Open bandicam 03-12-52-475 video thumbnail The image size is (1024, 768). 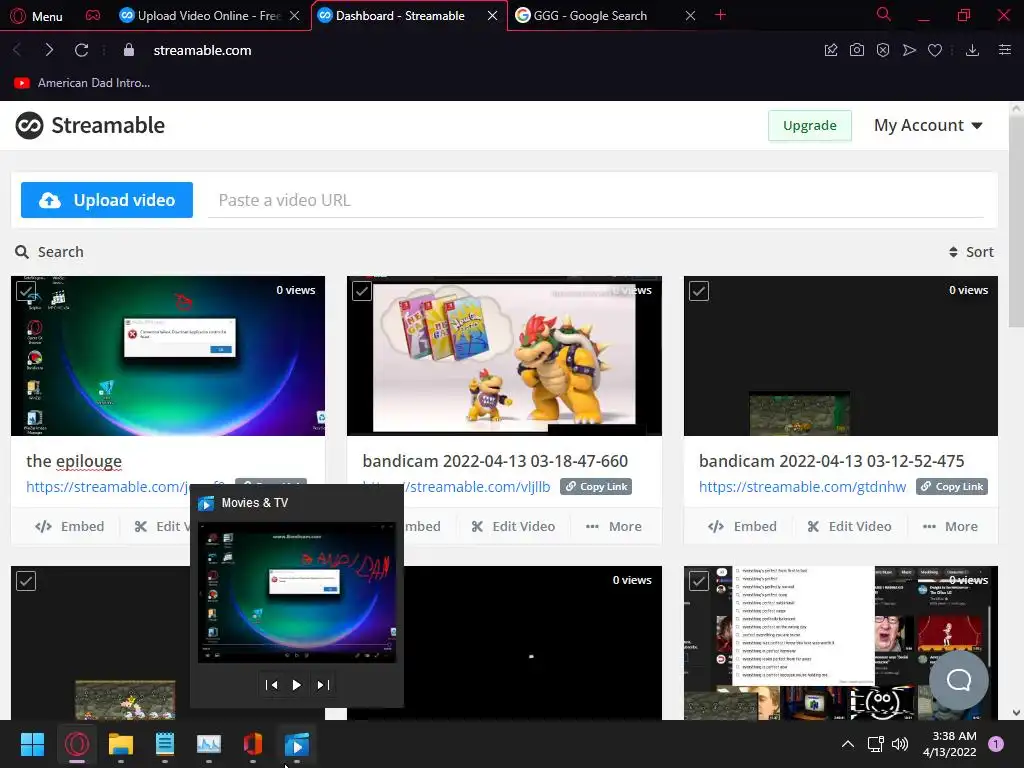[840, 356]
